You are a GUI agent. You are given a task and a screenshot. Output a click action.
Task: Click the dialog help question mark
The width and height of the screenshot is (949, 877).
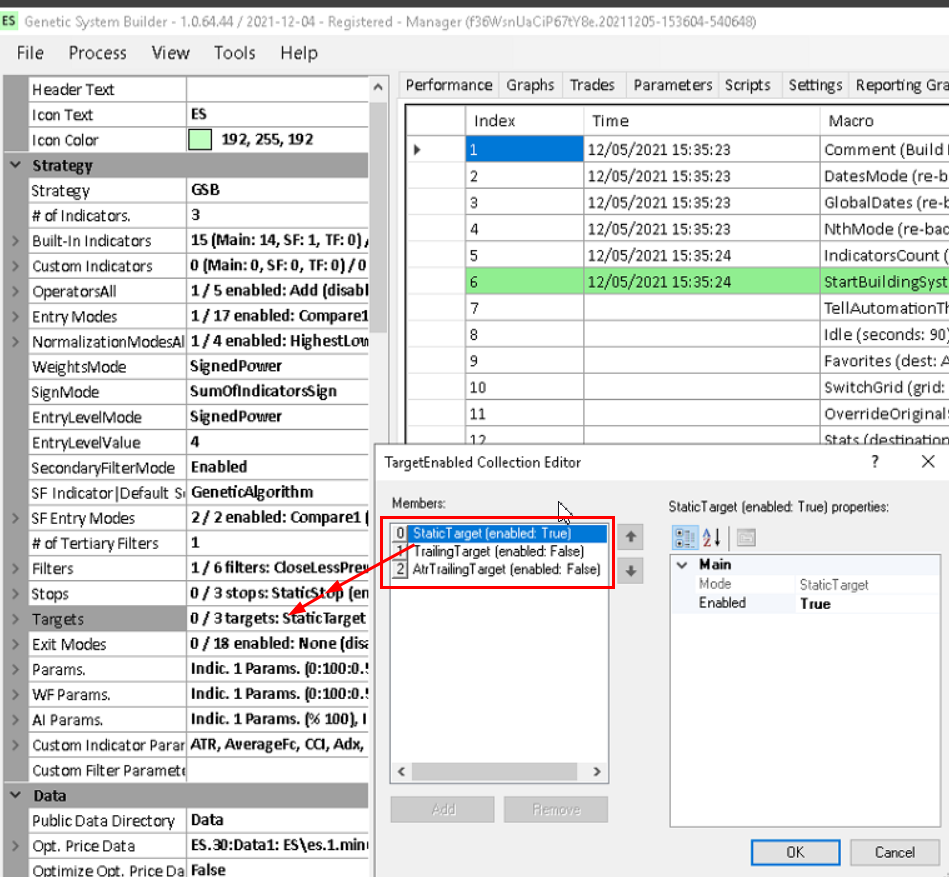[x=875, y=462]
